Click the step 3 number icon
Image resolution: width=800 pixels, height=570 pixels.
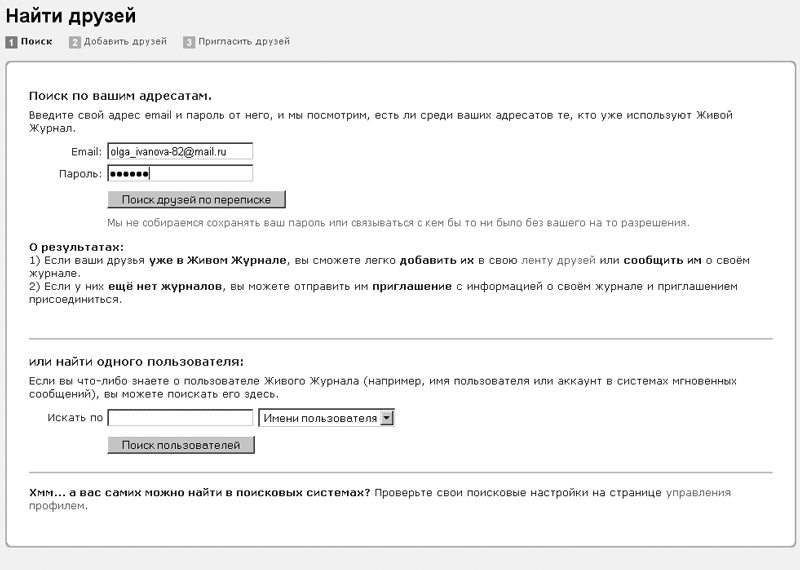pos(188,42)
